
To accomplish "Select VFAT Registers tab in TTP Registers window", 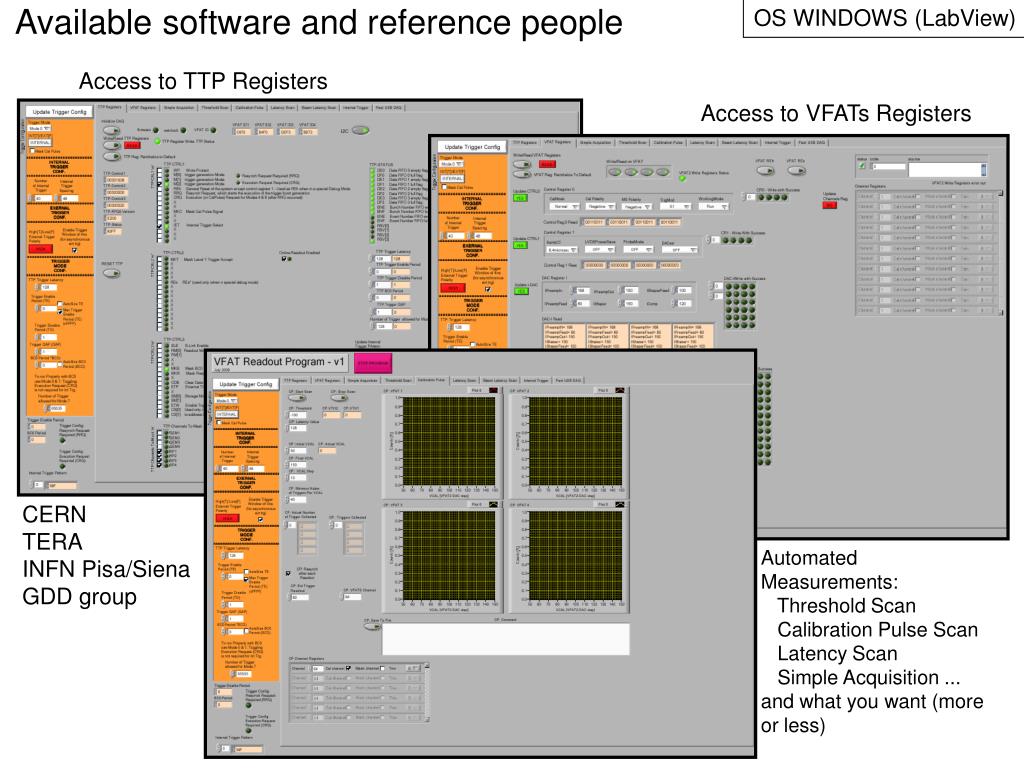I will (x=142, y=107).
